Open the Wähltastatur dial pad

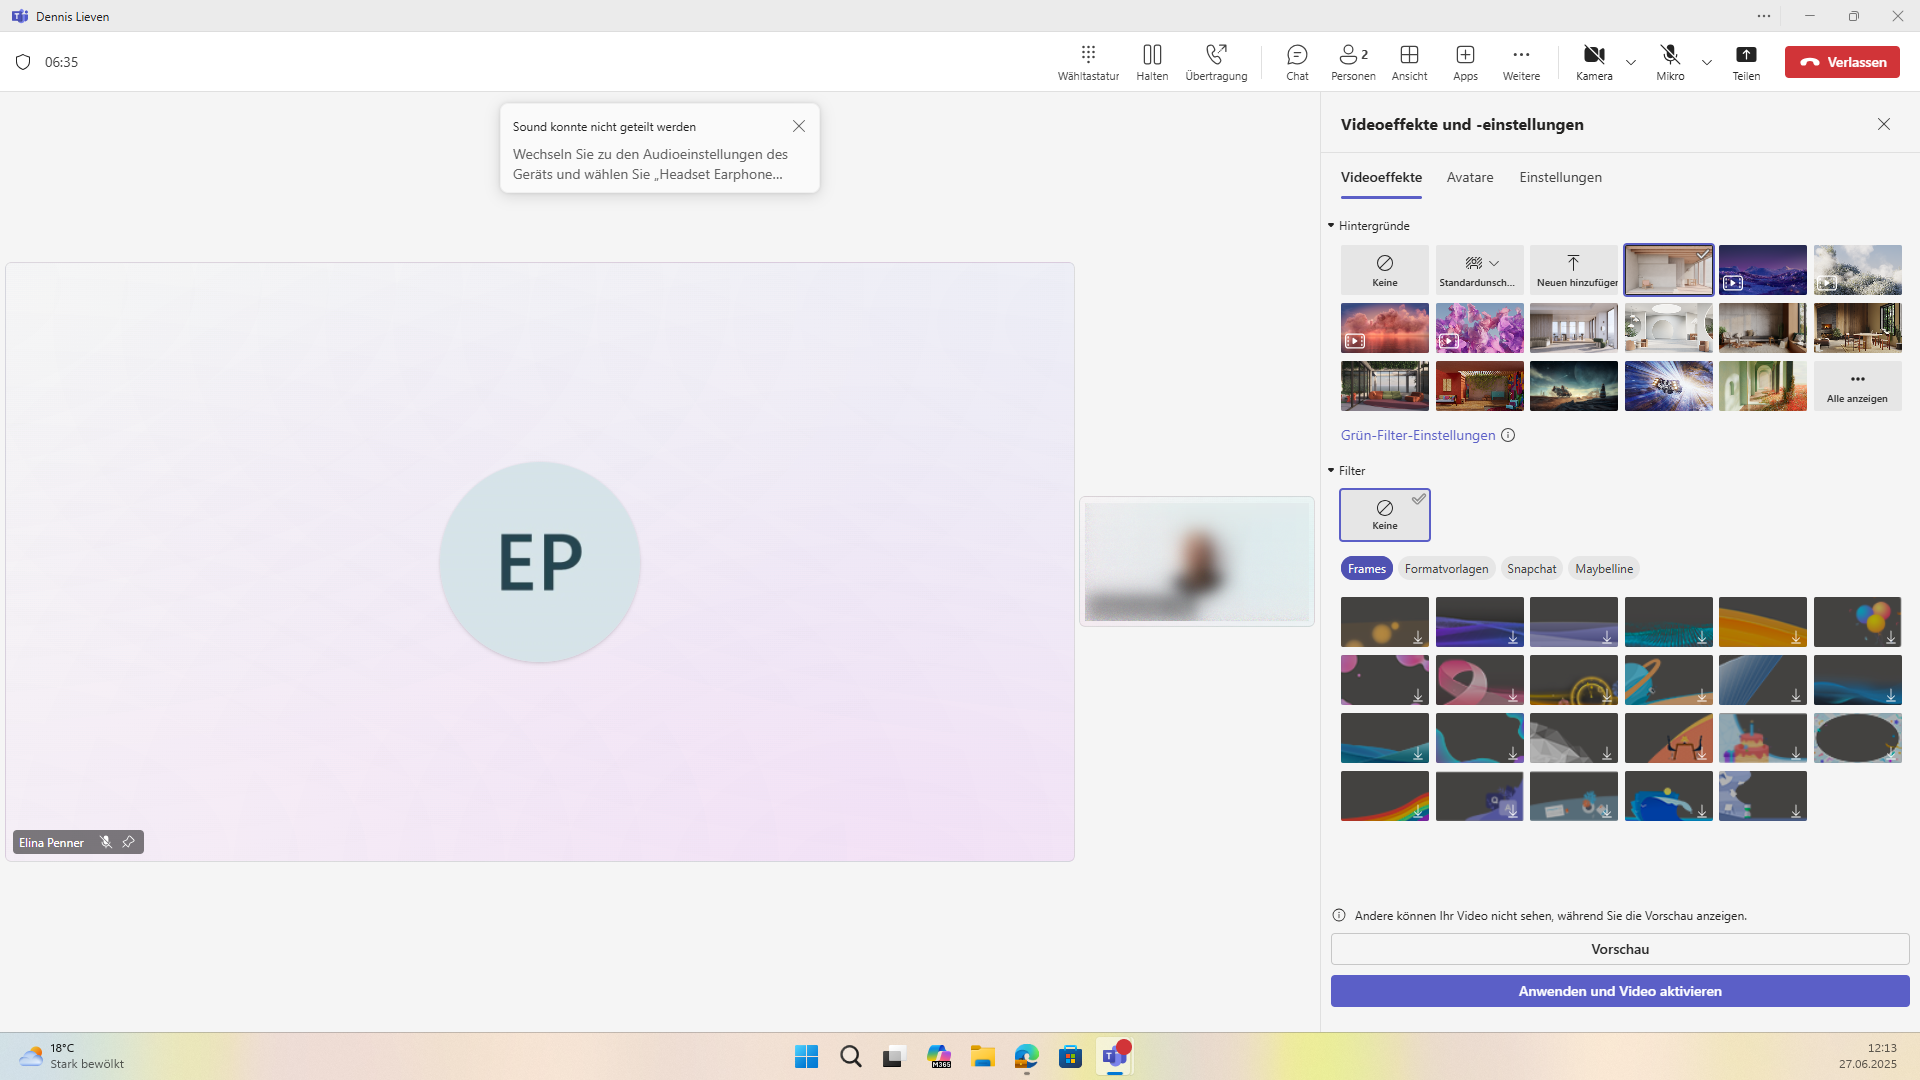(x=1088, y=61)
